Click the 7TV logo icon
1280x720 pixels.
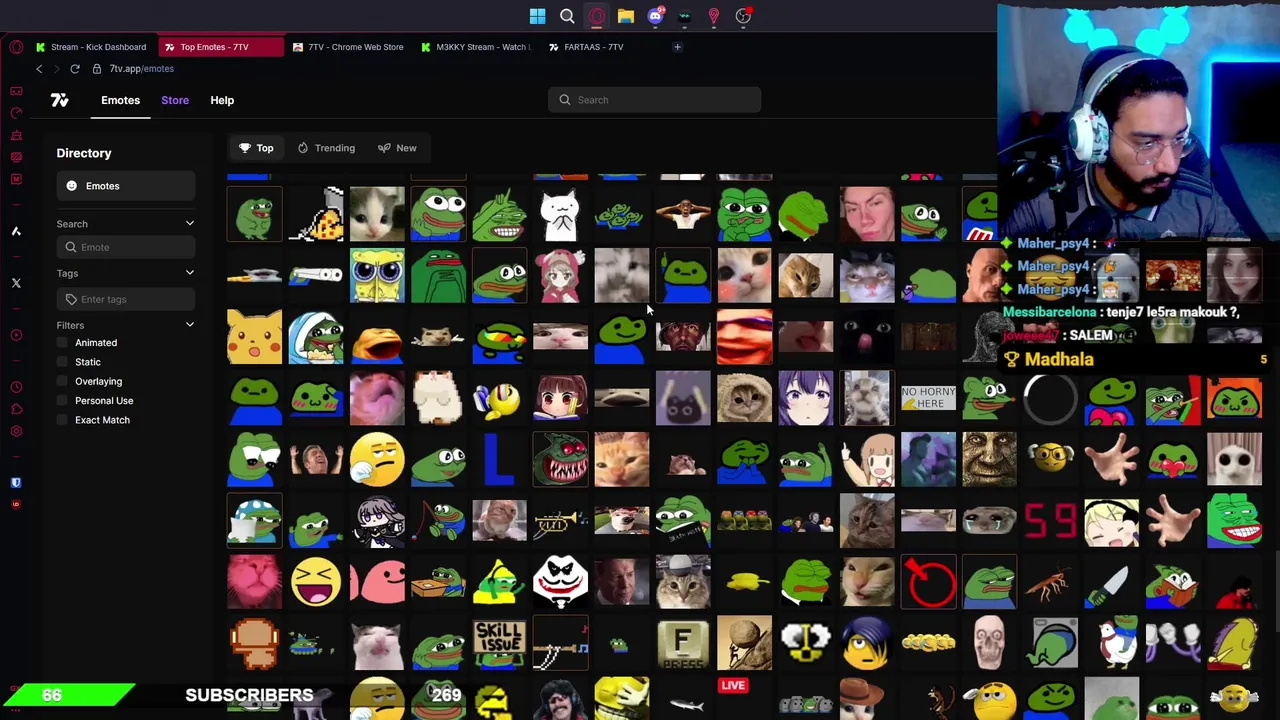59,100
